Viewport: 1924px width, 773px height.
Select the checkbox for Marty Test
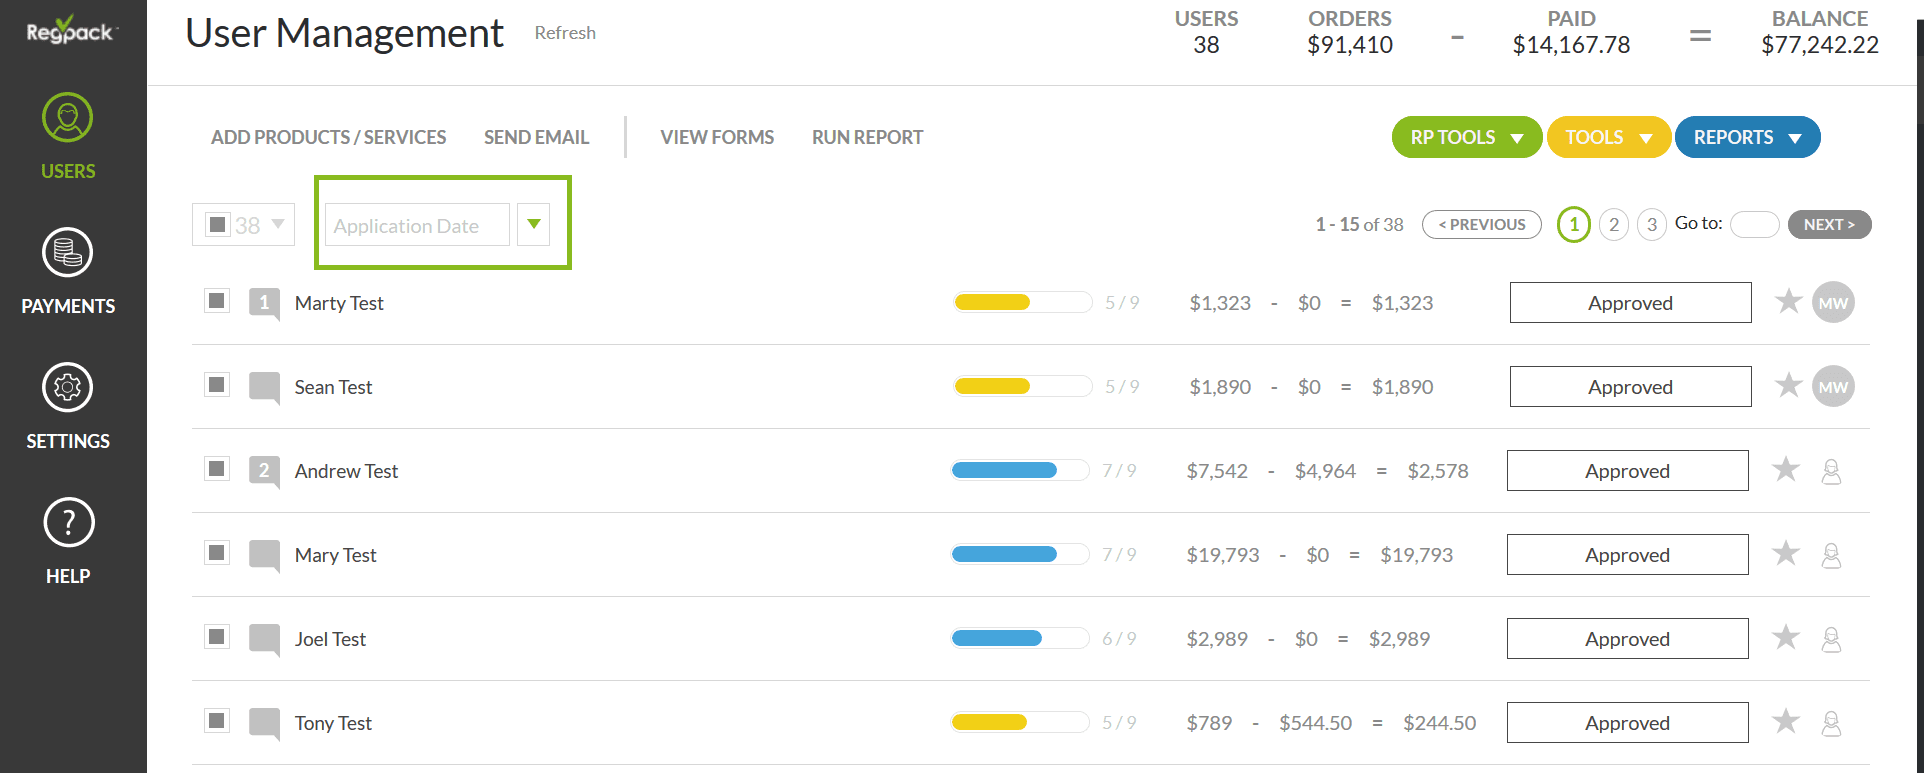(x=217, y=301)
